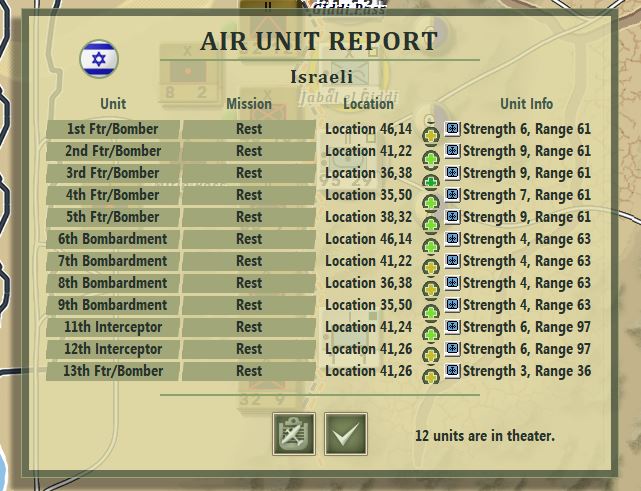Click the plus icon on the 6th Bombardment row
The height and width of the screenshot is (491, 641).
430,246
